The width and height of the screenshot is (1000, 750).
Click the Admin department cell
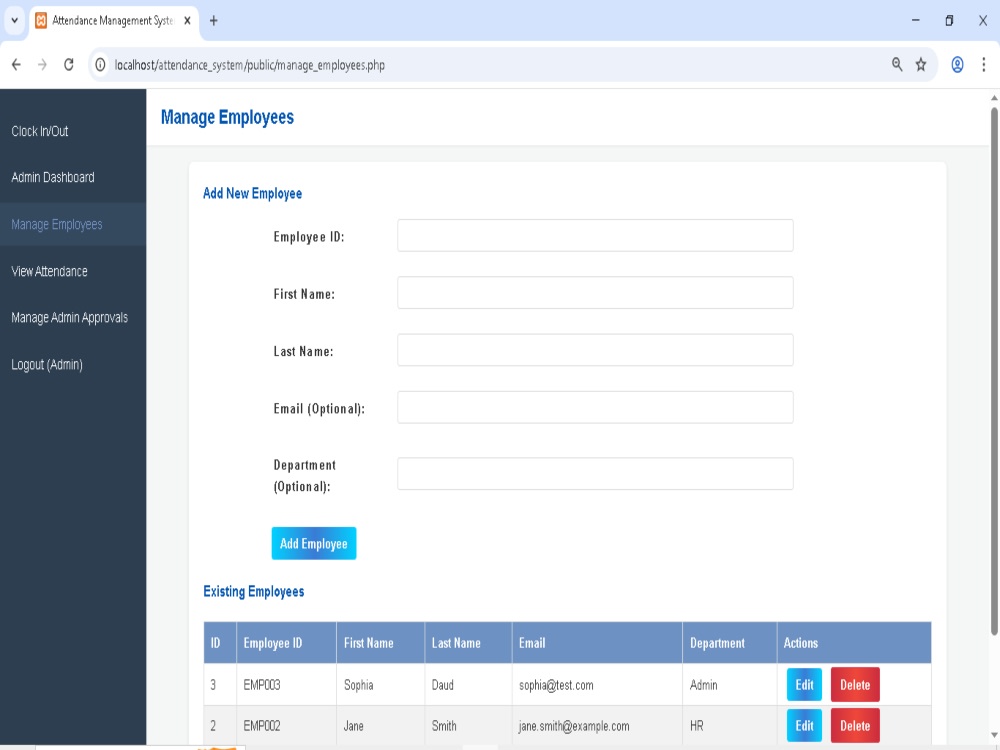pyautogui.click(x=730, y=685)
